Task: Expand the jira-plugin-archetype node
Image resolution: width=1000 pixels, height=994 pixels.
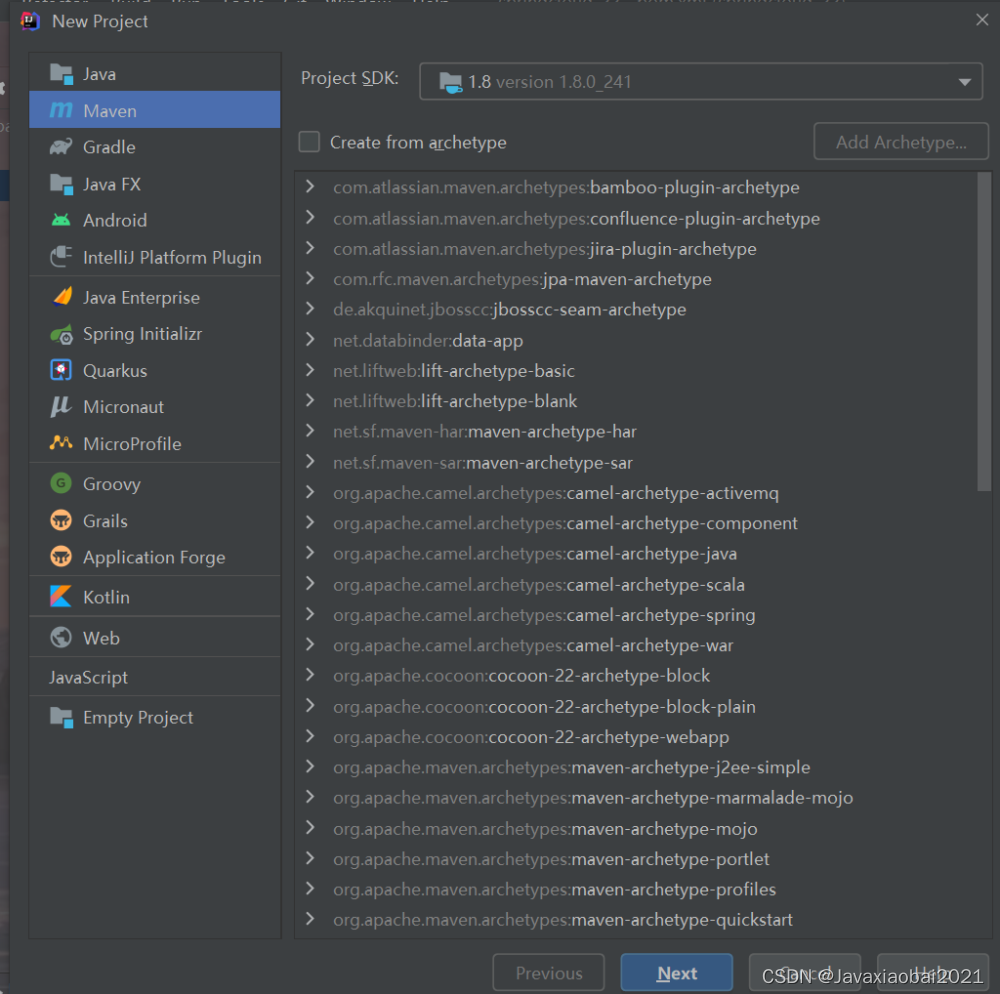Action: [310, 247]
